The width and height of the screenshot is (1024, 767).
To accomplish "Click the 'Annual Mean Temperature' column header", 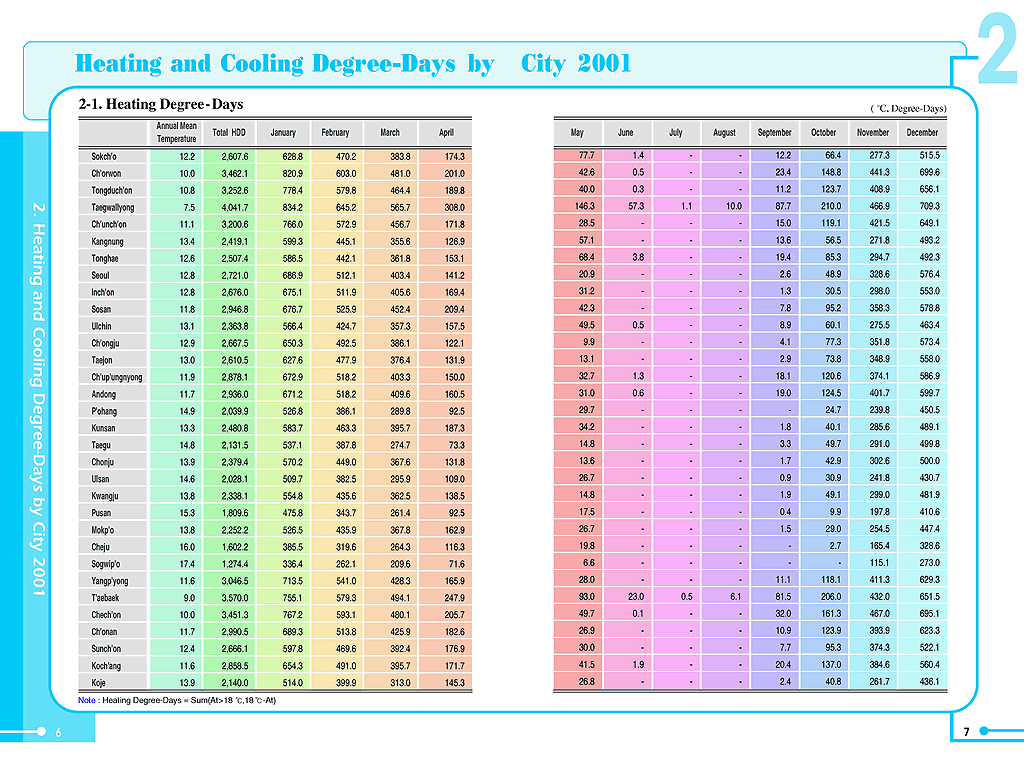I will [176, 132].
